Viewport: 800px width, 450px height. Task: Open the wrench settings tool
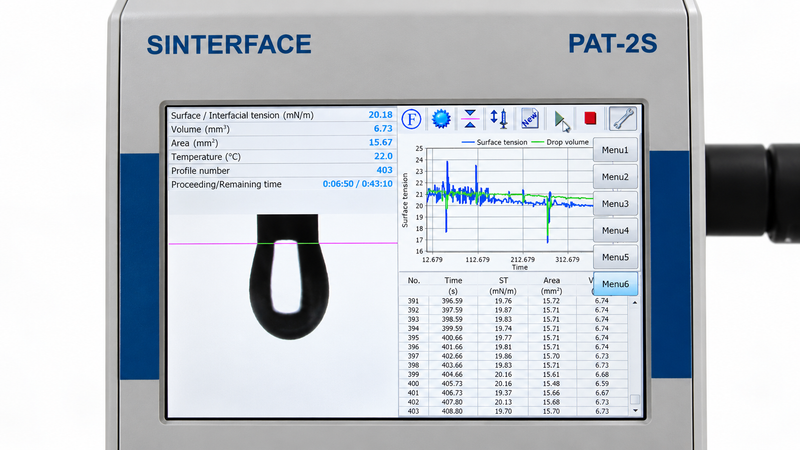tap(623, 118)
